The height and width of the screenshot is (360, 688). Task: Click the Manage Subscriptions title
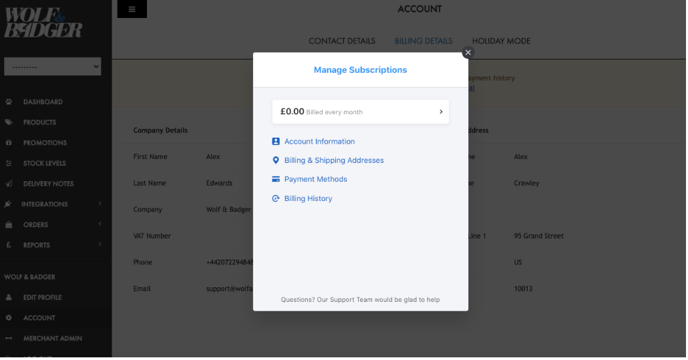point(360,70)
